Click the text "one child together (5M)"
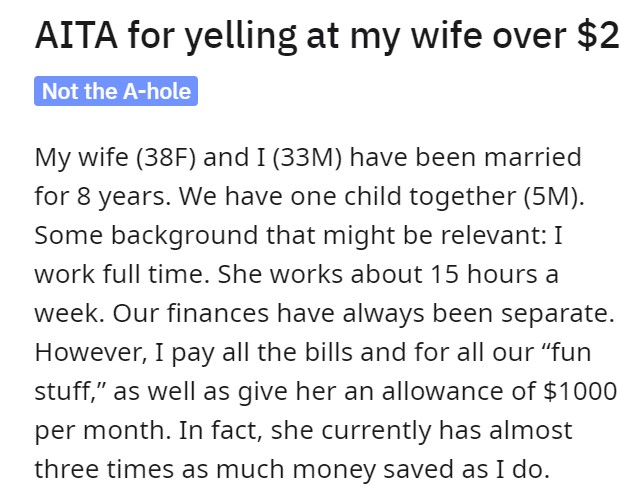The height and width of the screenshot is (494, 642). pos(435,196)
